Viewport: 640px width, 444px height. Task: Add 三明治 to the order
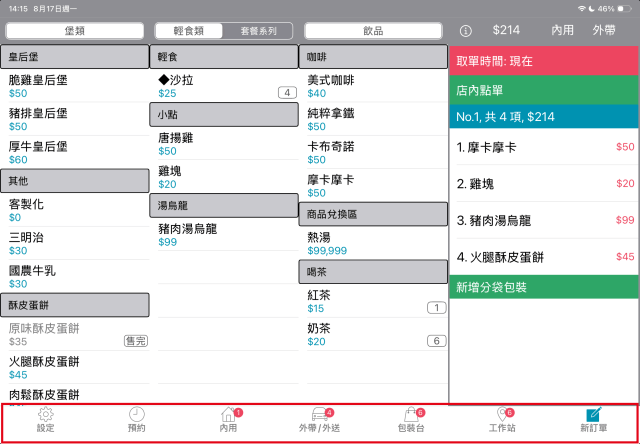(x=75, y=243)
